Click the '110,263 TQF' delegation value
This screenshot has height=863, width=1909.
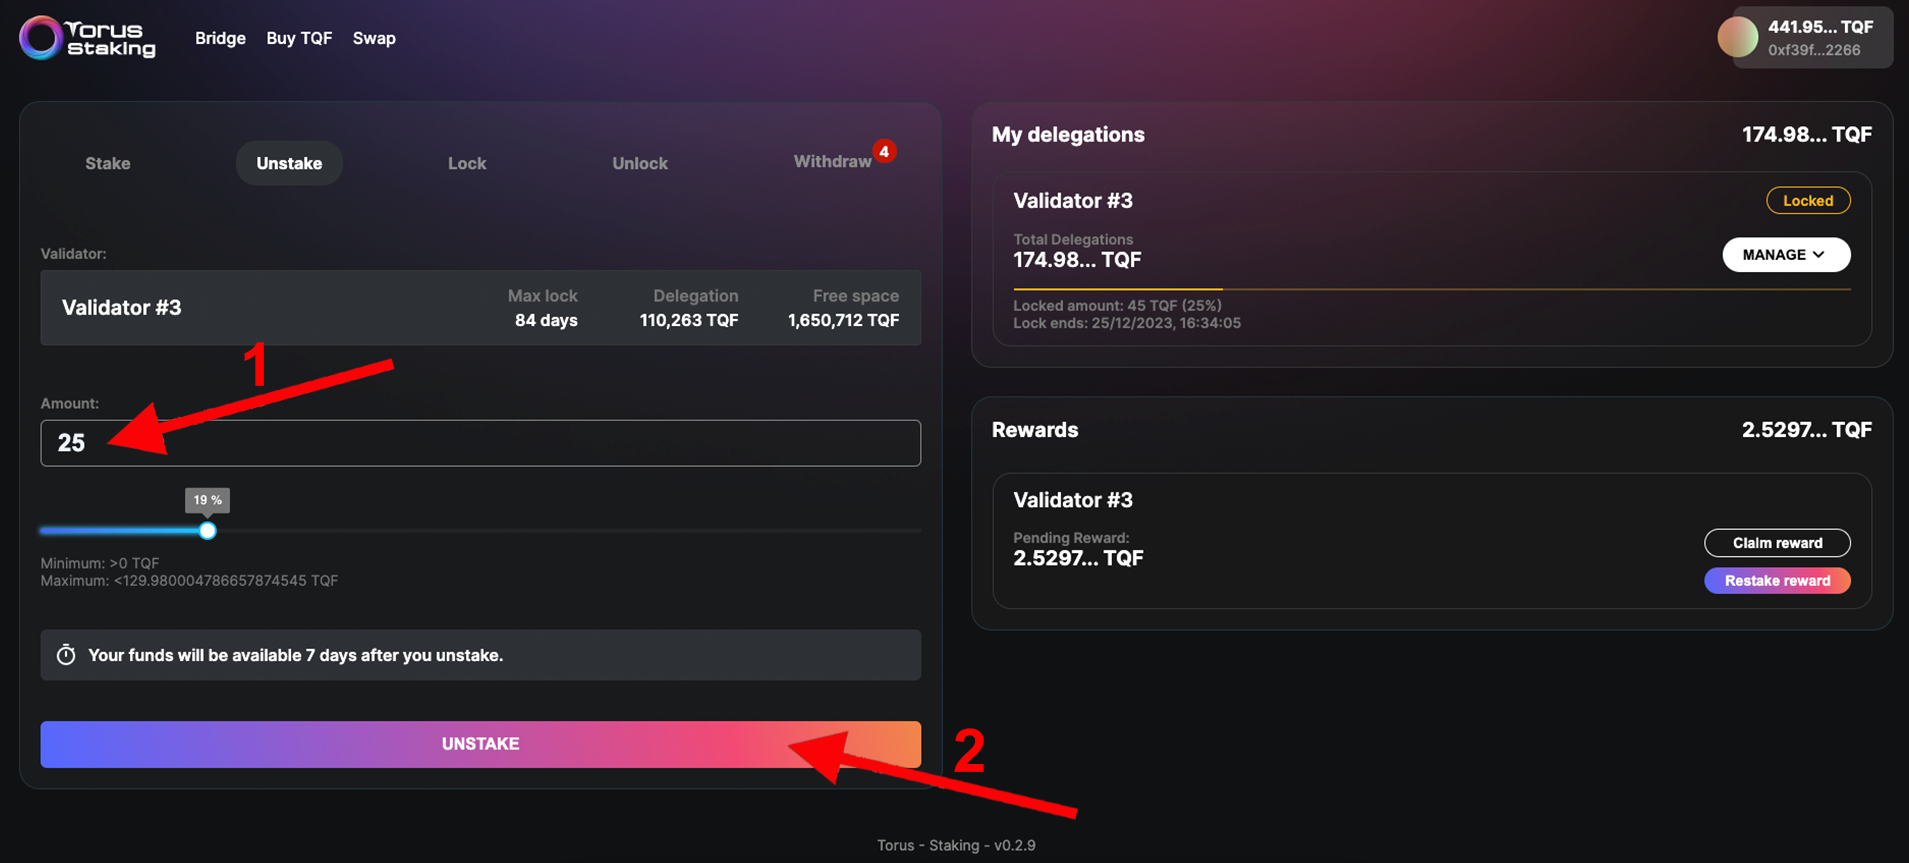click(689, 320)
